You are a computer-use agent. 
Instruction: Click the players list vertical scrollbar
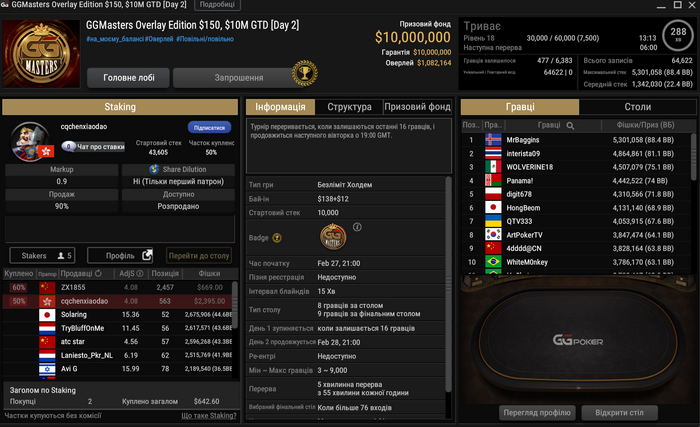point(693,156)
